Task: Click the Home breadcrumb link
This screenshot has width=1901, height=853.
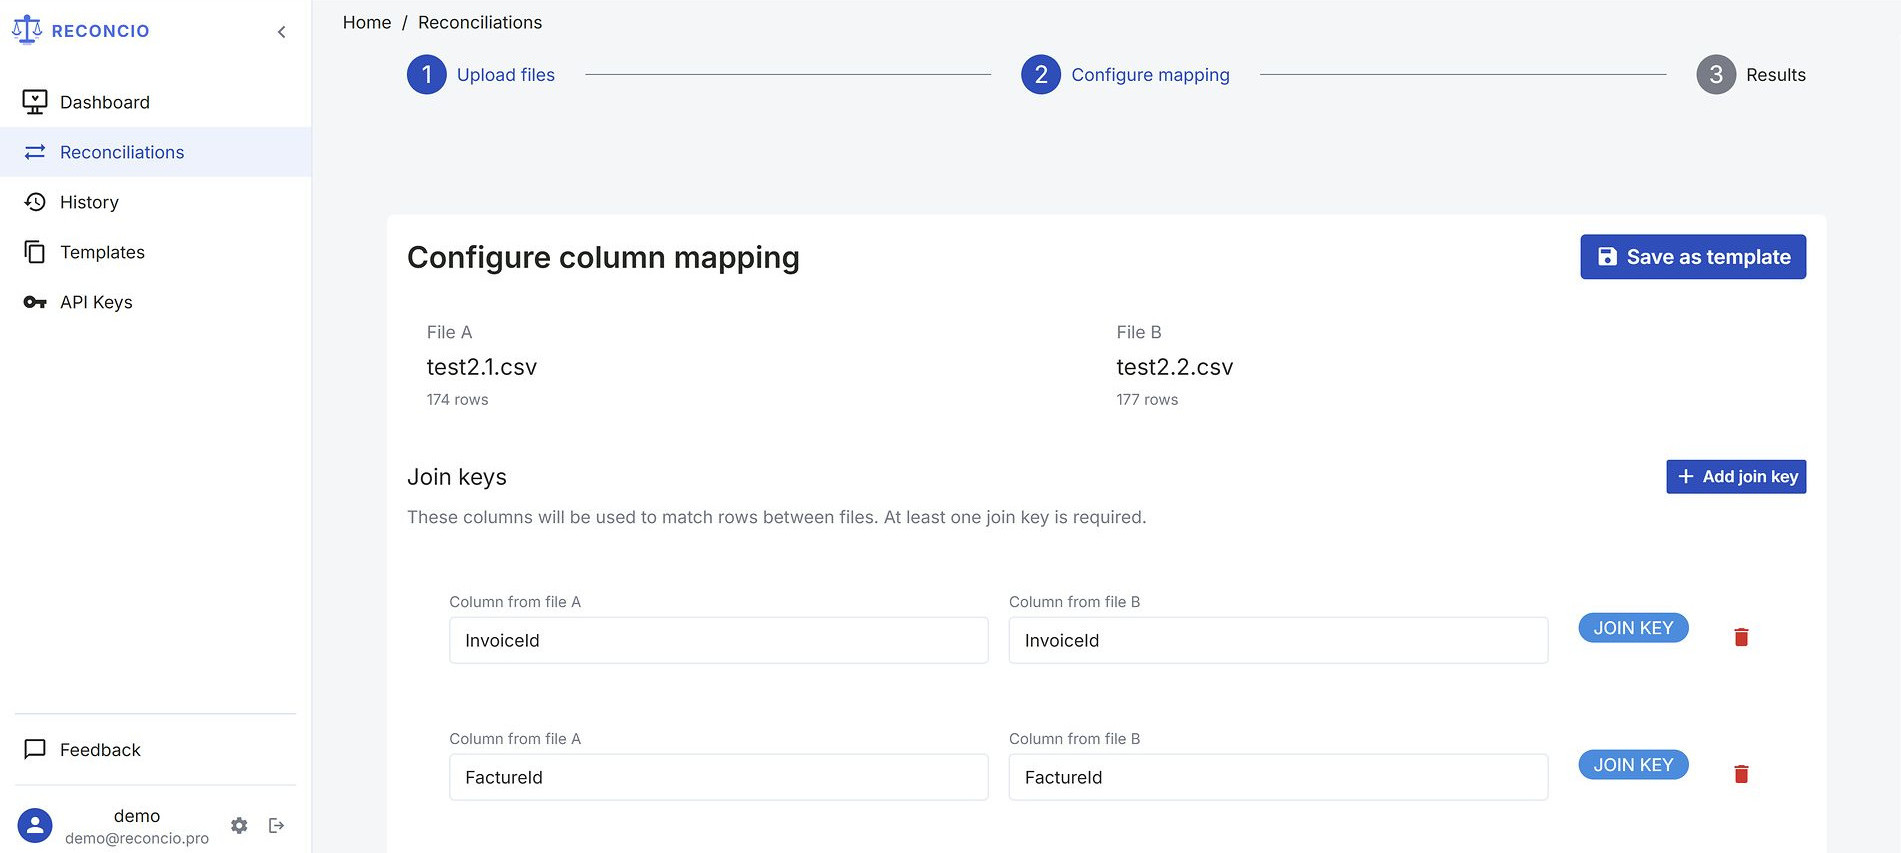Action: coord(367,22)
